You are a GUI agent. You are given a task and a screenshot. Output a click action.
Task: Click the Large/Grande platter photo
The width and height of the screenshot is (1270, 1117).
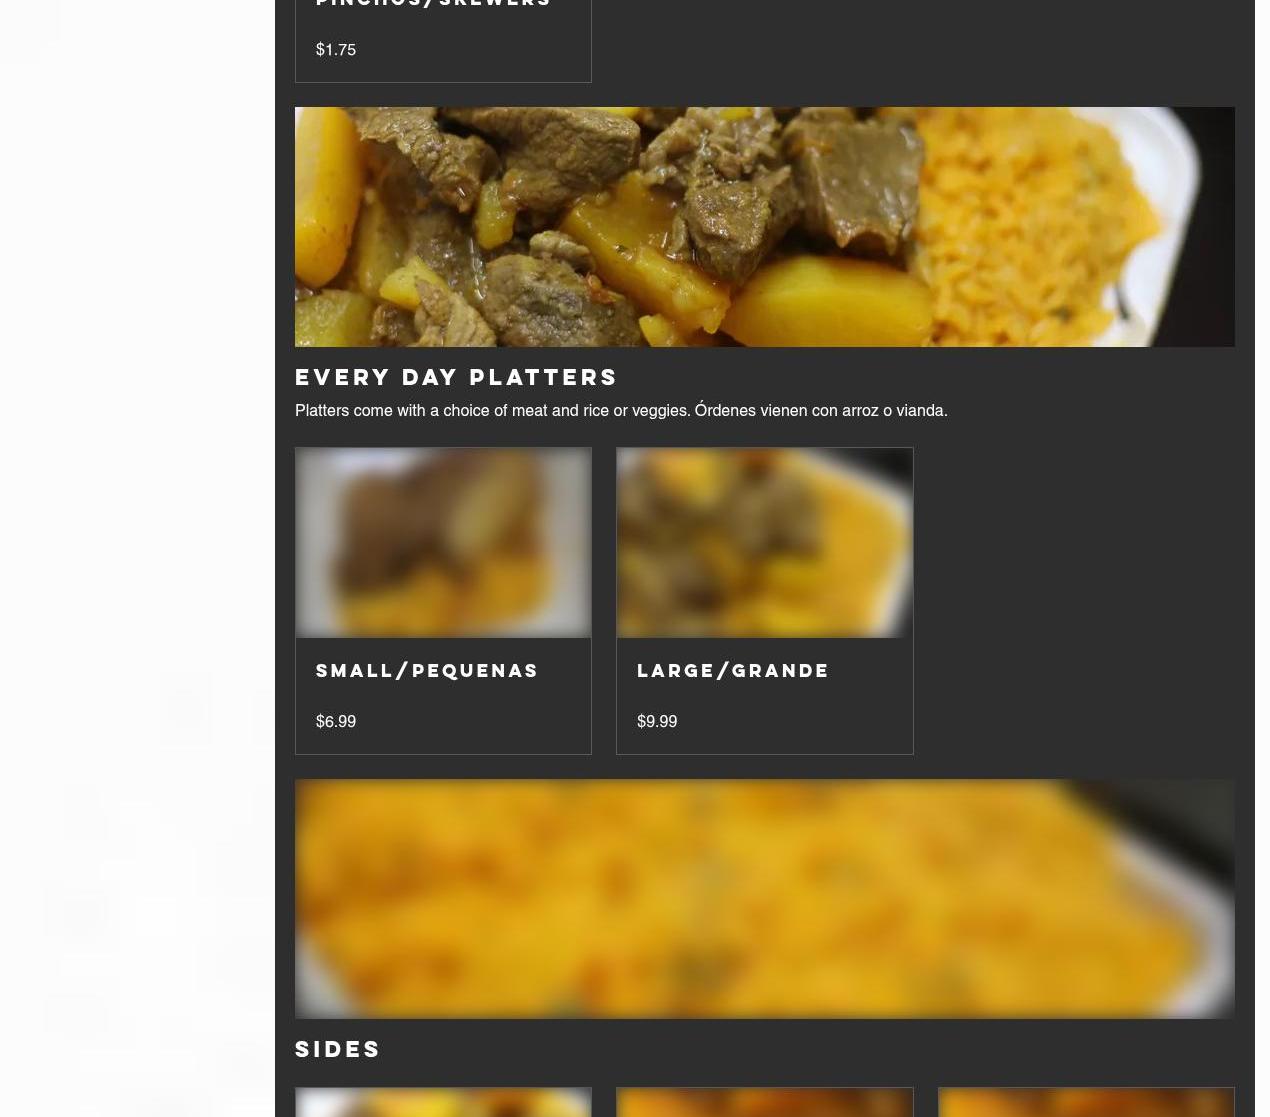765,542
